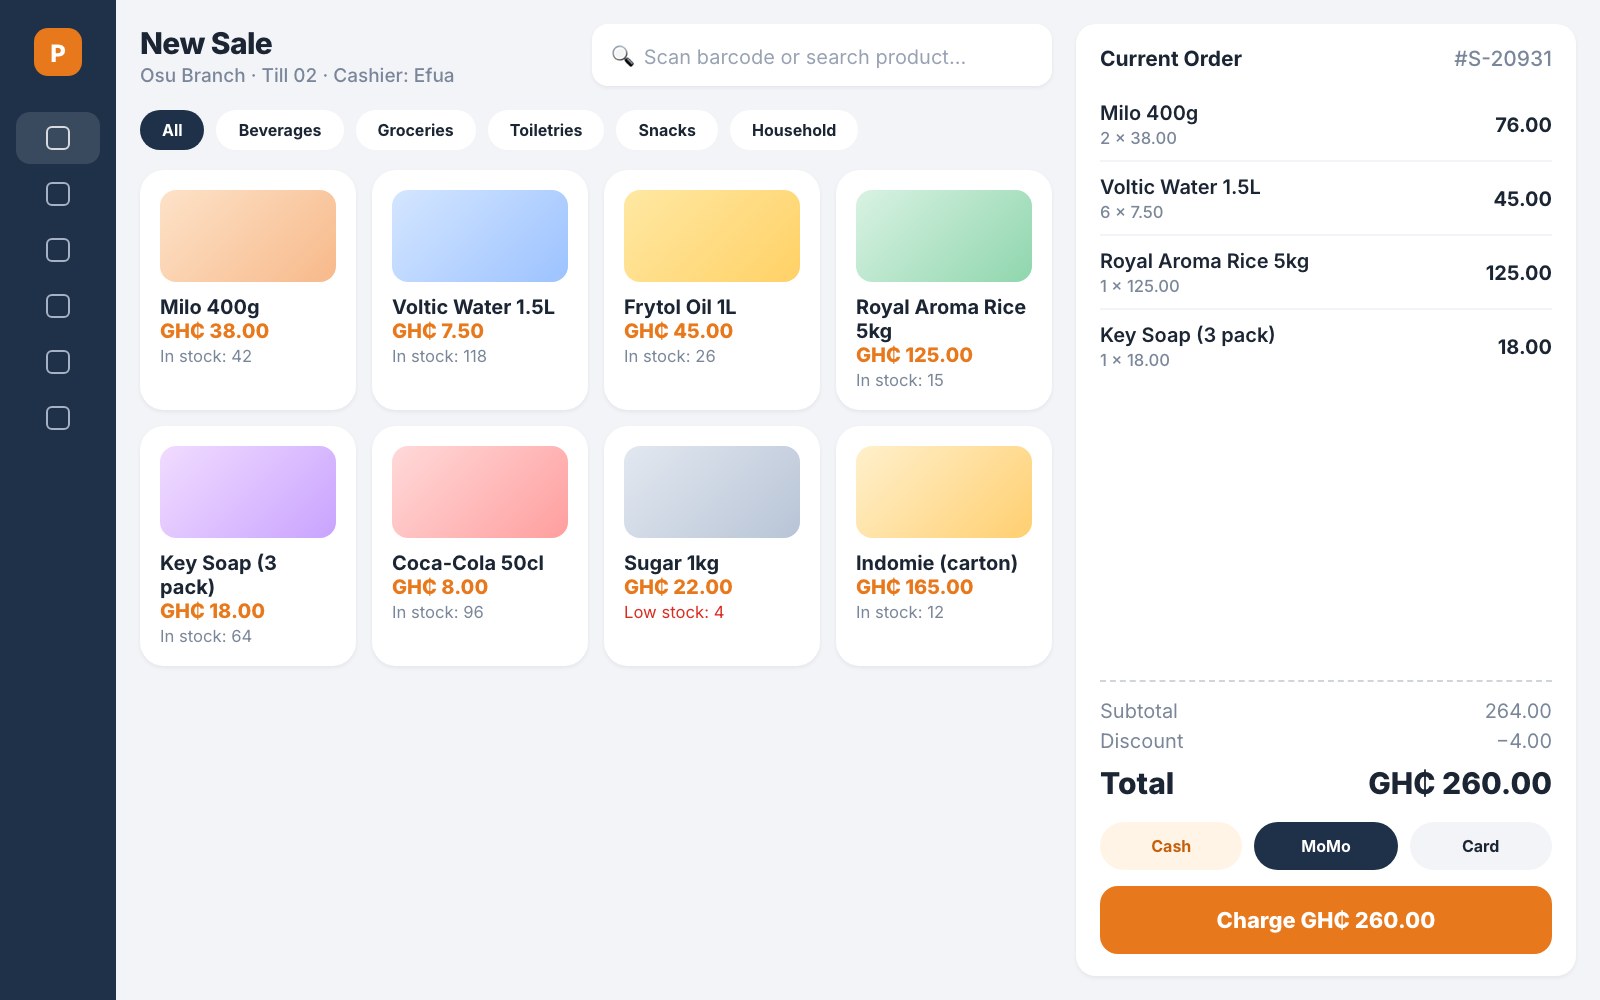Pick Card as payment method
This screenshot has width=1600, height=1000.
(1481, 846)
